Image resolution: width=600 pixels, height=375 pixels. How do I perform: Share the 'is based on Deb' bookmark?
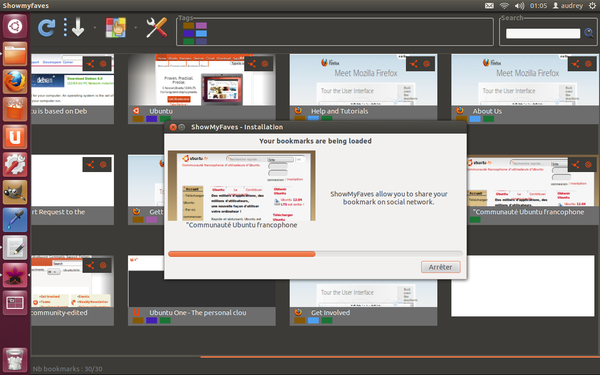coord(91,64)
